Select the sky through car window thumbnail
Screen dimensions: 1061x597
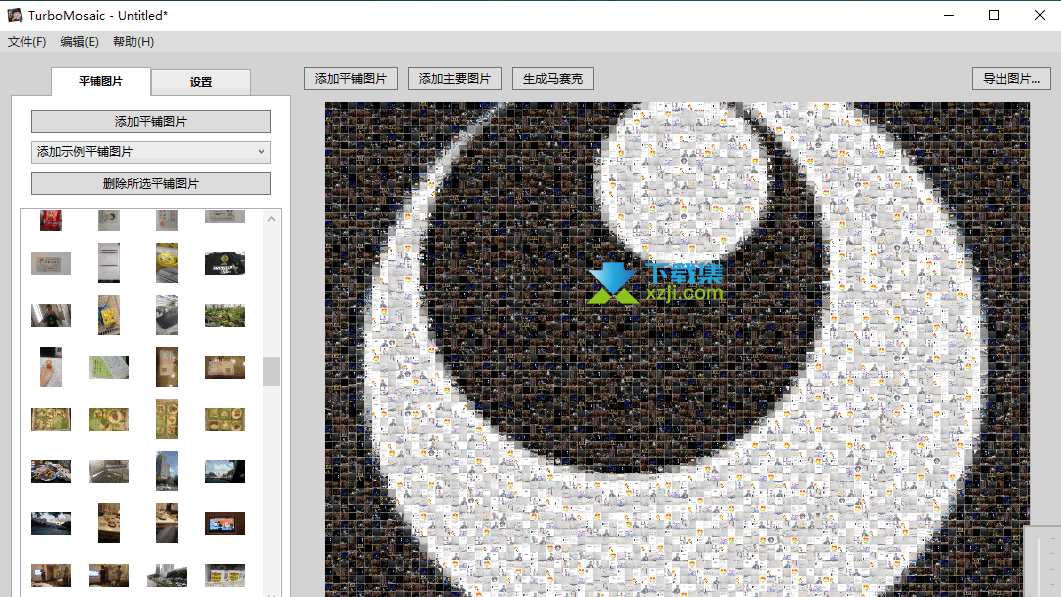tap(225, 471)
